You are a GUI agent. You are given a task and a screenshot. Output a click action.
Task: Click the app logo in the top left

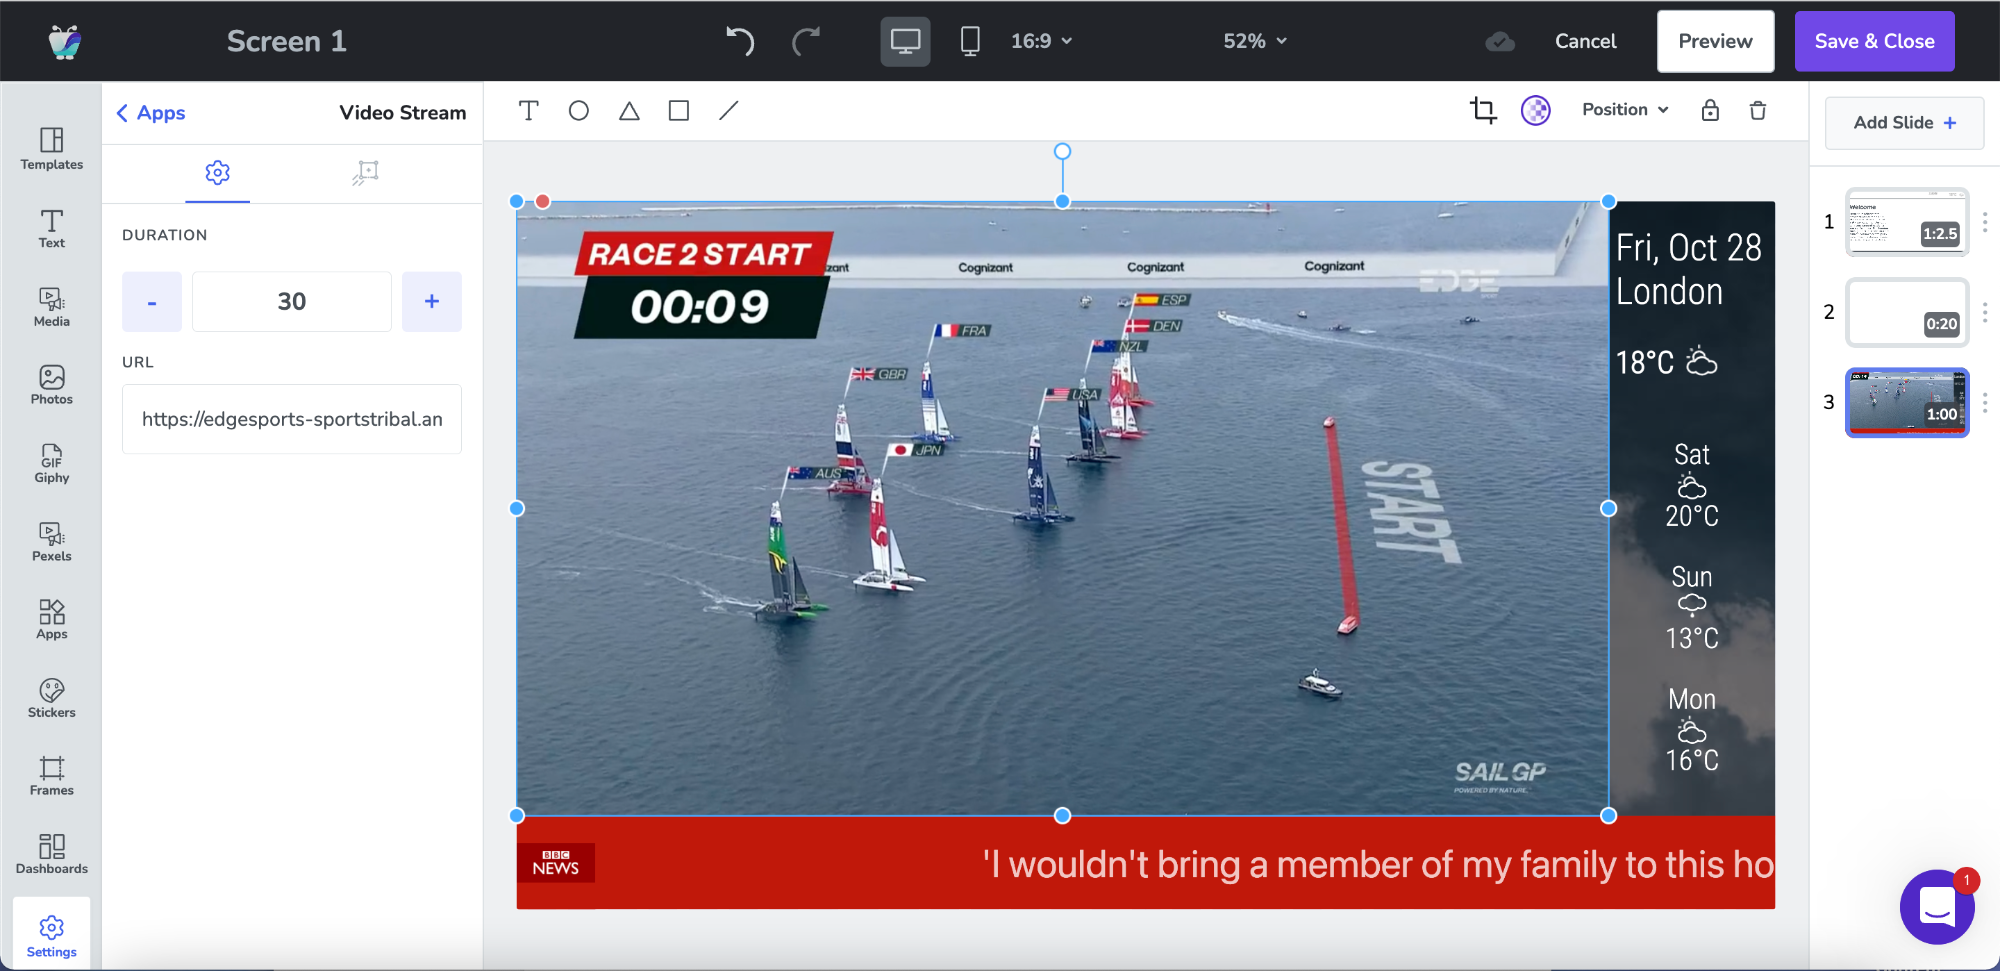point(65,41)
